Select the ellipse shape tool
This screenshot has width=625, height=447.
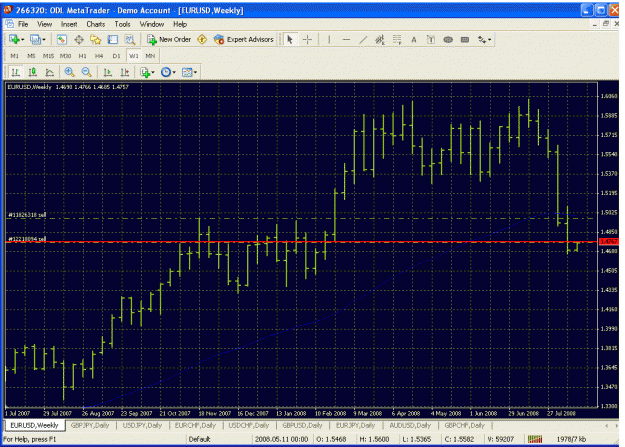click(x=448, y=39)
